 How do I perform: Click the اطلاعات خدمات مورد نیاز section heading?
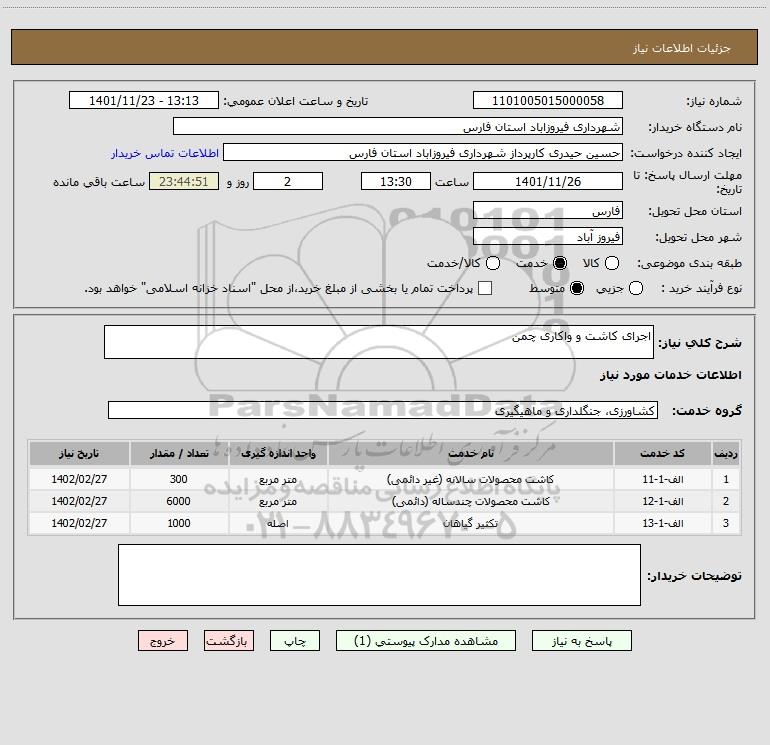tap(671, 375)
